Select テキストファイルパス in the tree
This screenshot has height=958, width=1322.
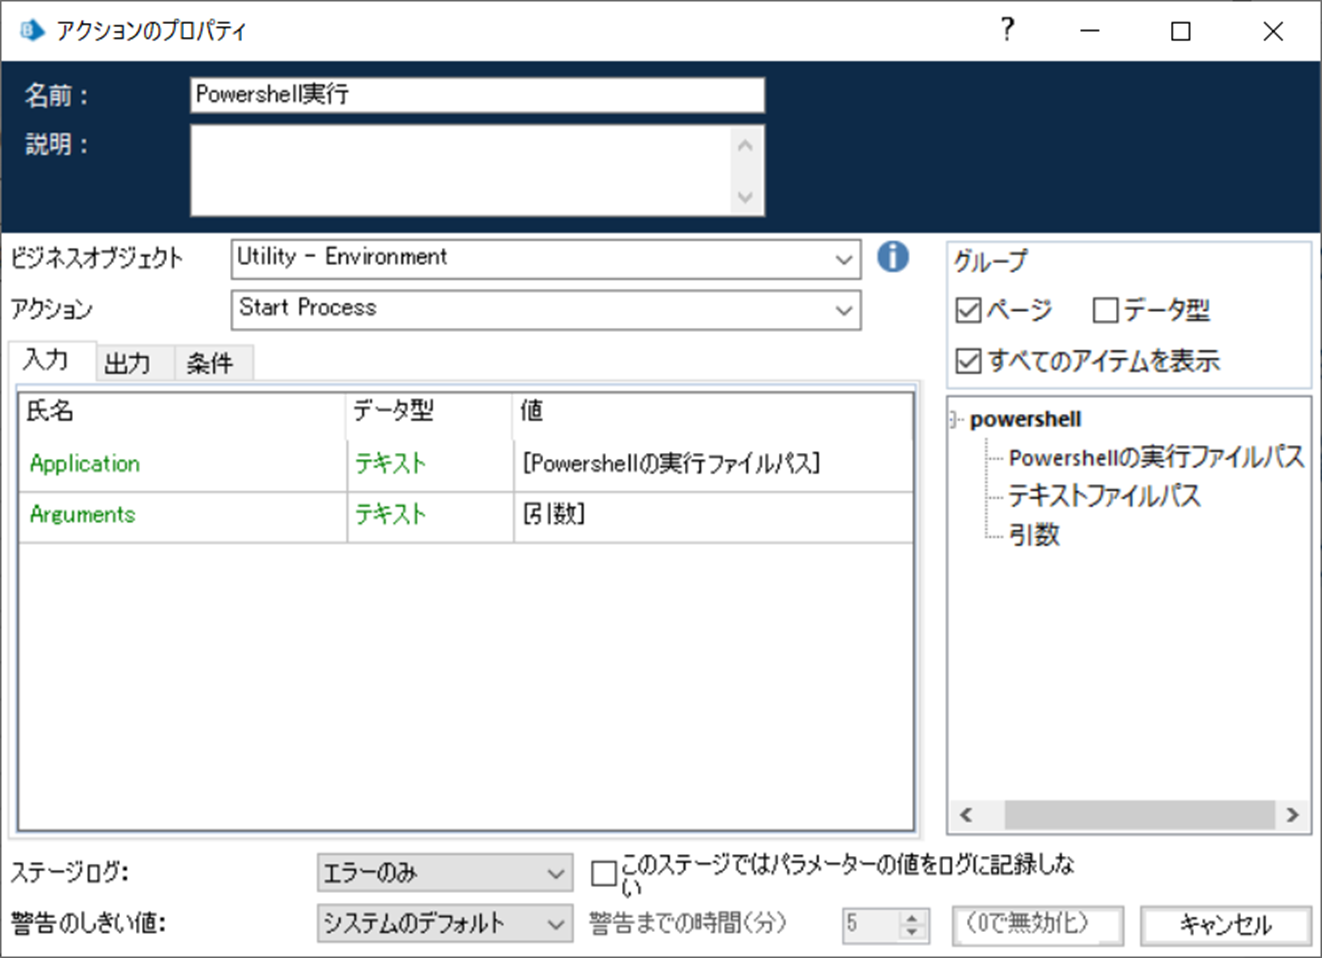(1104, 496)
